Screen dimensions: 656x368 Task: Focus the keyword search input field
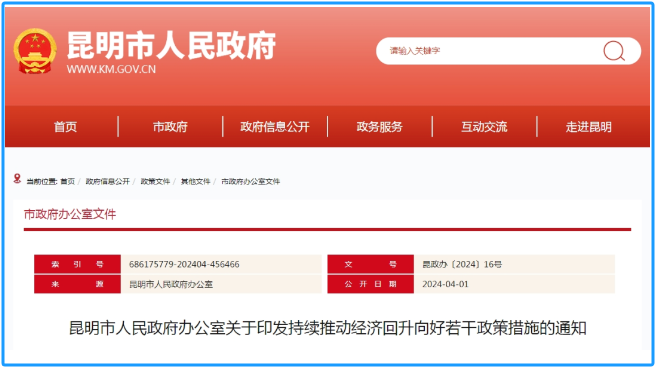(x=508, y=51)
